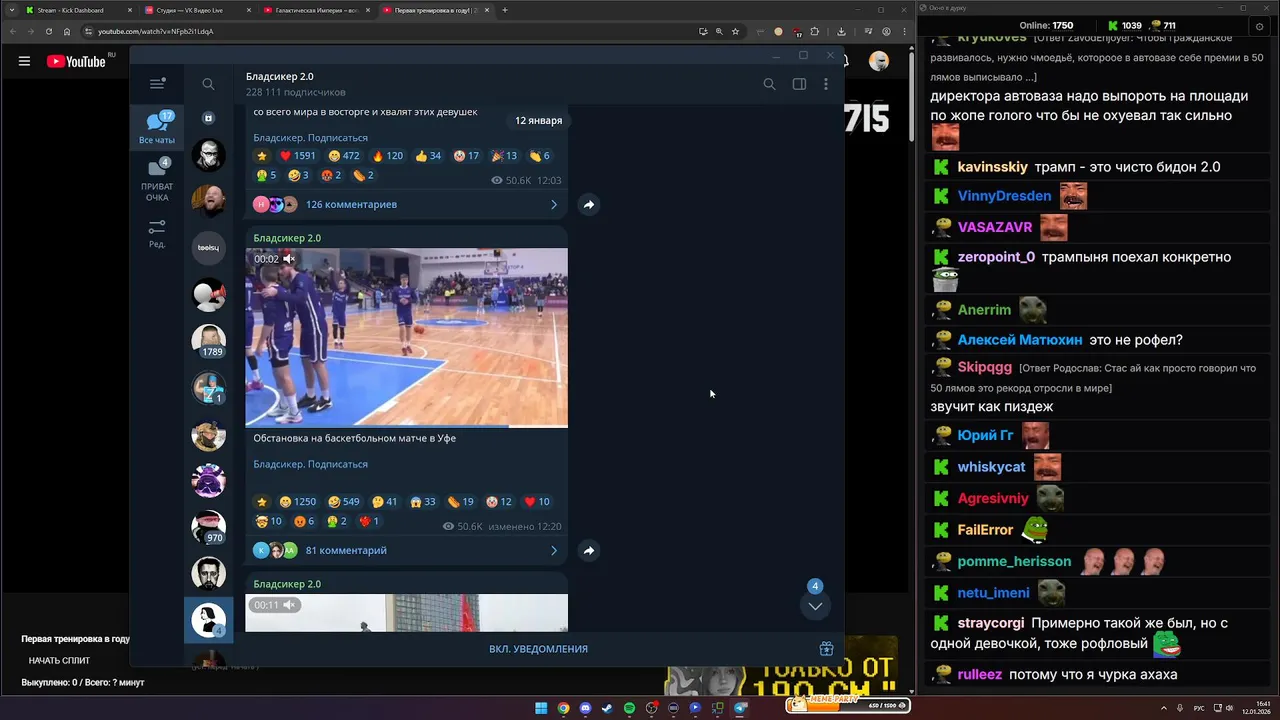Unmute the 00:11 video sound icon
This screenshot has height=720, width=1280.
[x=289, y=605]
